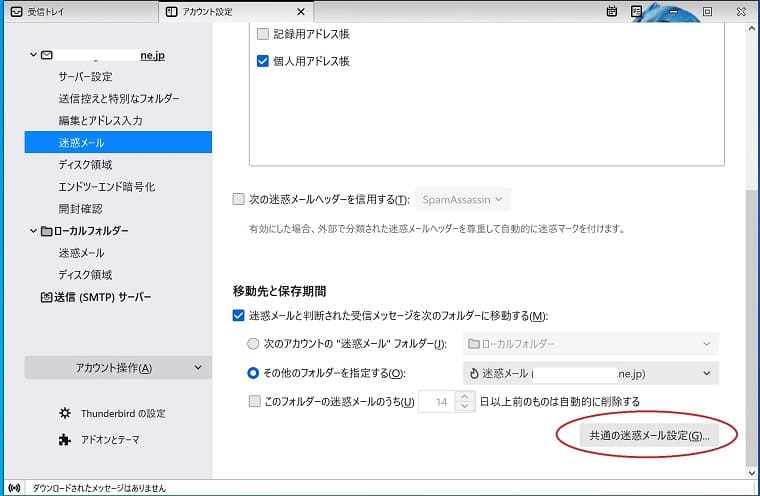This screenshot has width=760, height=496.
Task: Open 開封確認 settings
Action: [x=80, y=208]
